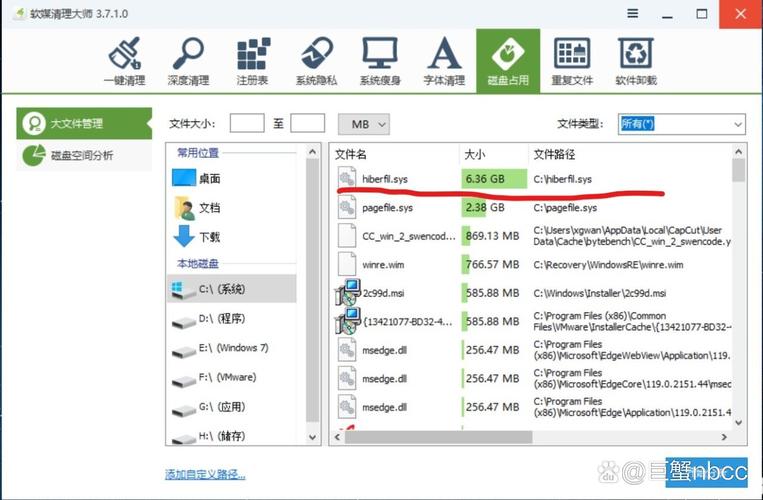Select the winre.wim file row
This screenshot has width=763, height=500.
point(531,265)
